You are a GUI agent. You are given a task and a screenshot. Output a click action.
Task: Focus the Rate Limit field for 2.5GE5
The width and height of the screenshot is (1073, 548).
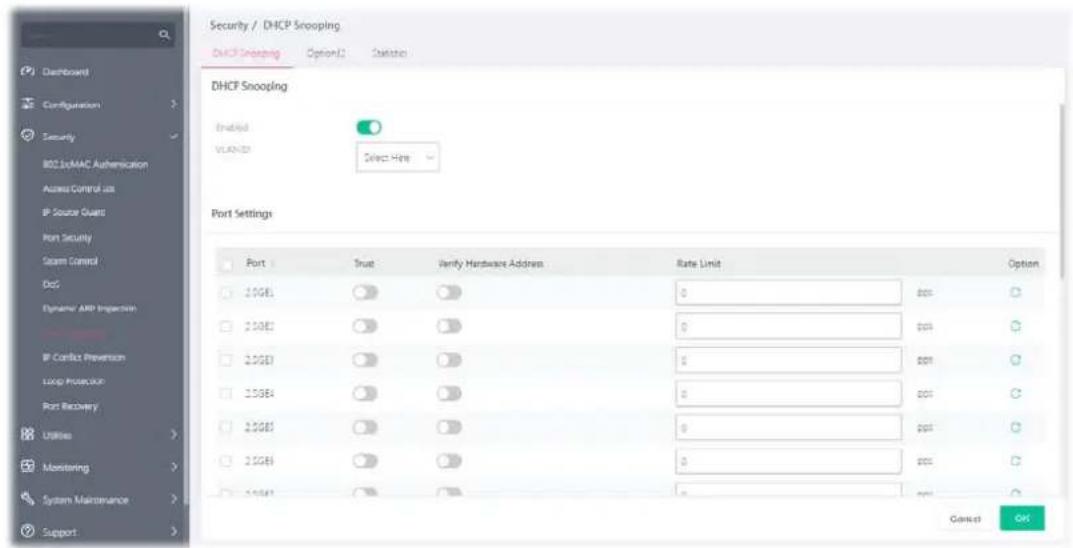[788, 428]
